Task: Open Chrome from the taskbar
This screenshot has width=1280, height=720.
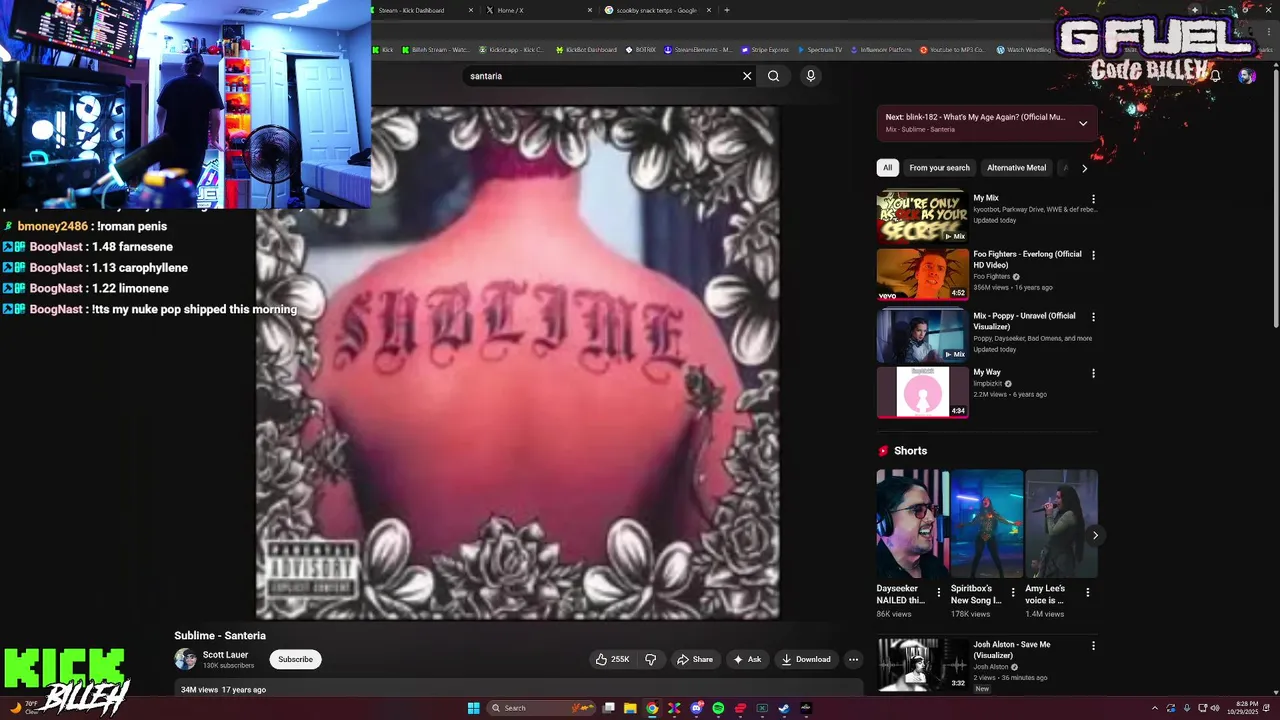Action: (x=652, y=708)
